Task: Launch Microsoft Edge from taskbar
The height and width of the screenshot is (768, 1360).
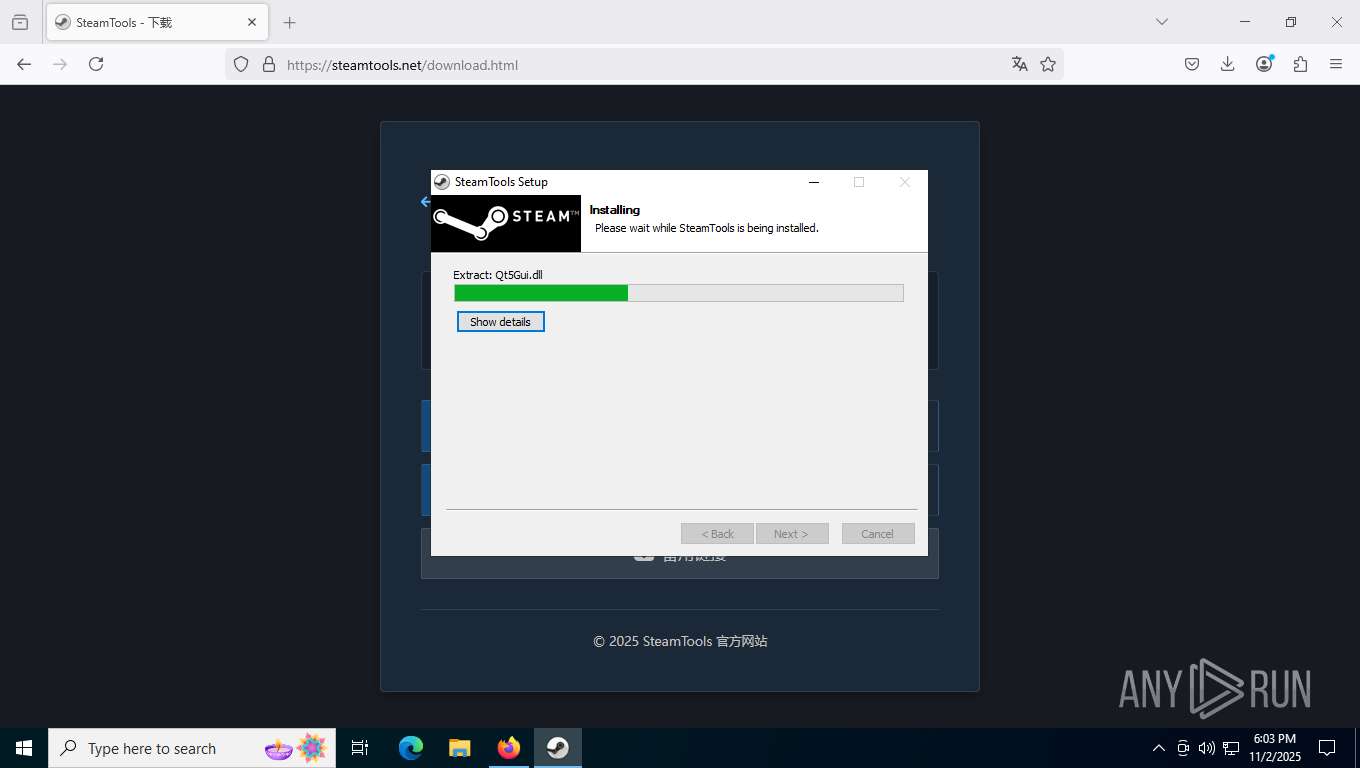Action: (x=410, y=748)
